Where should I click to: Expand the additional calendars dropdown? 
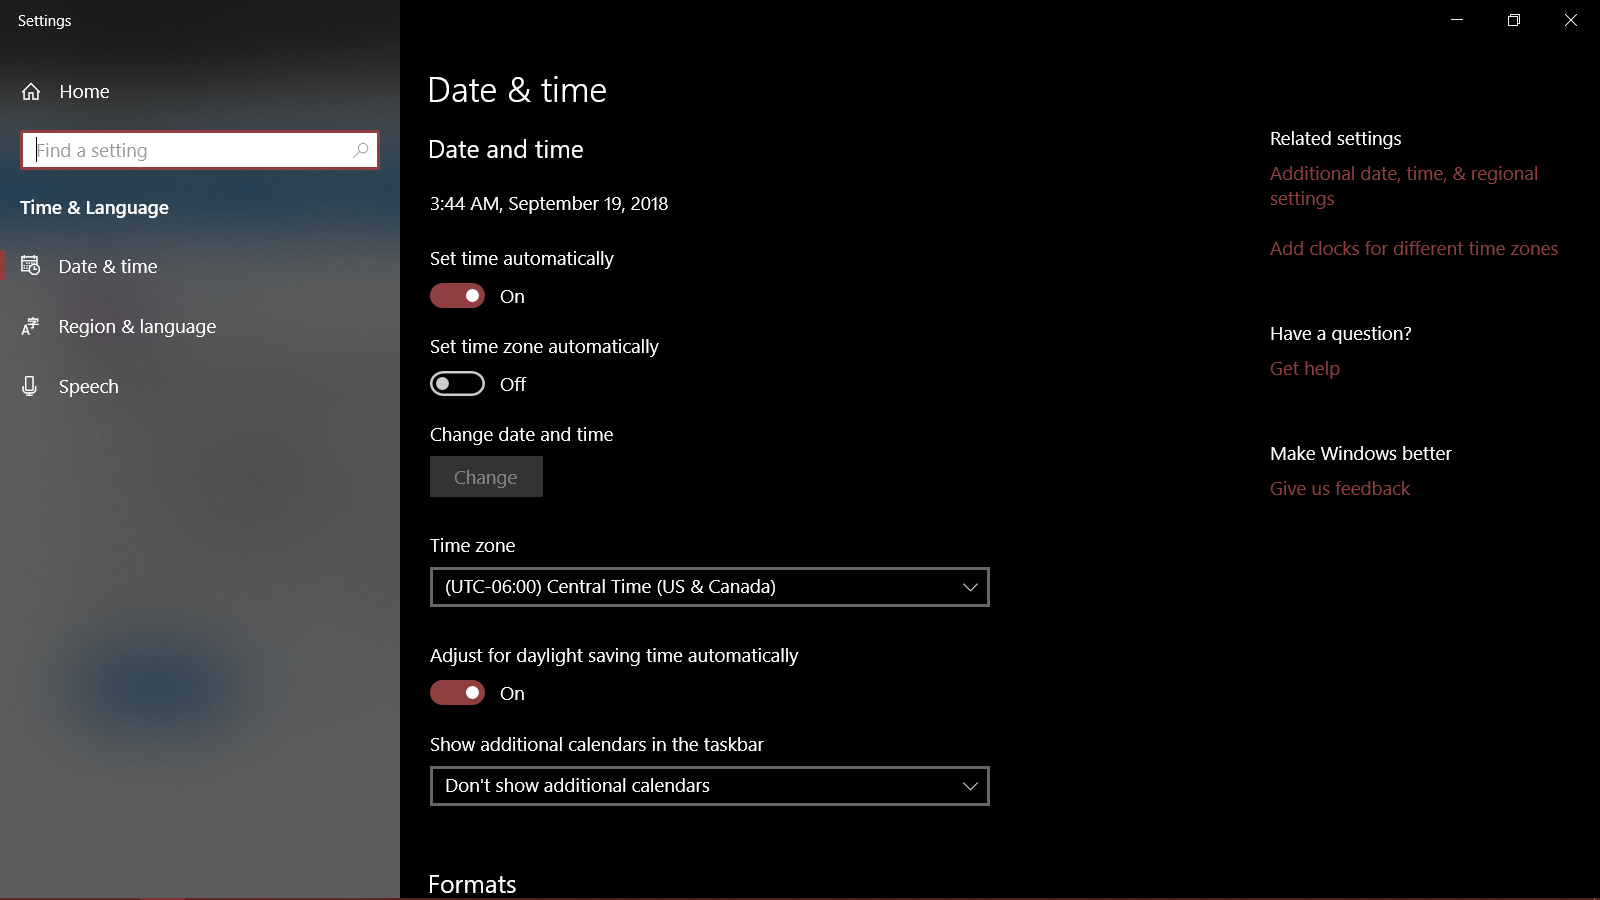710,786
